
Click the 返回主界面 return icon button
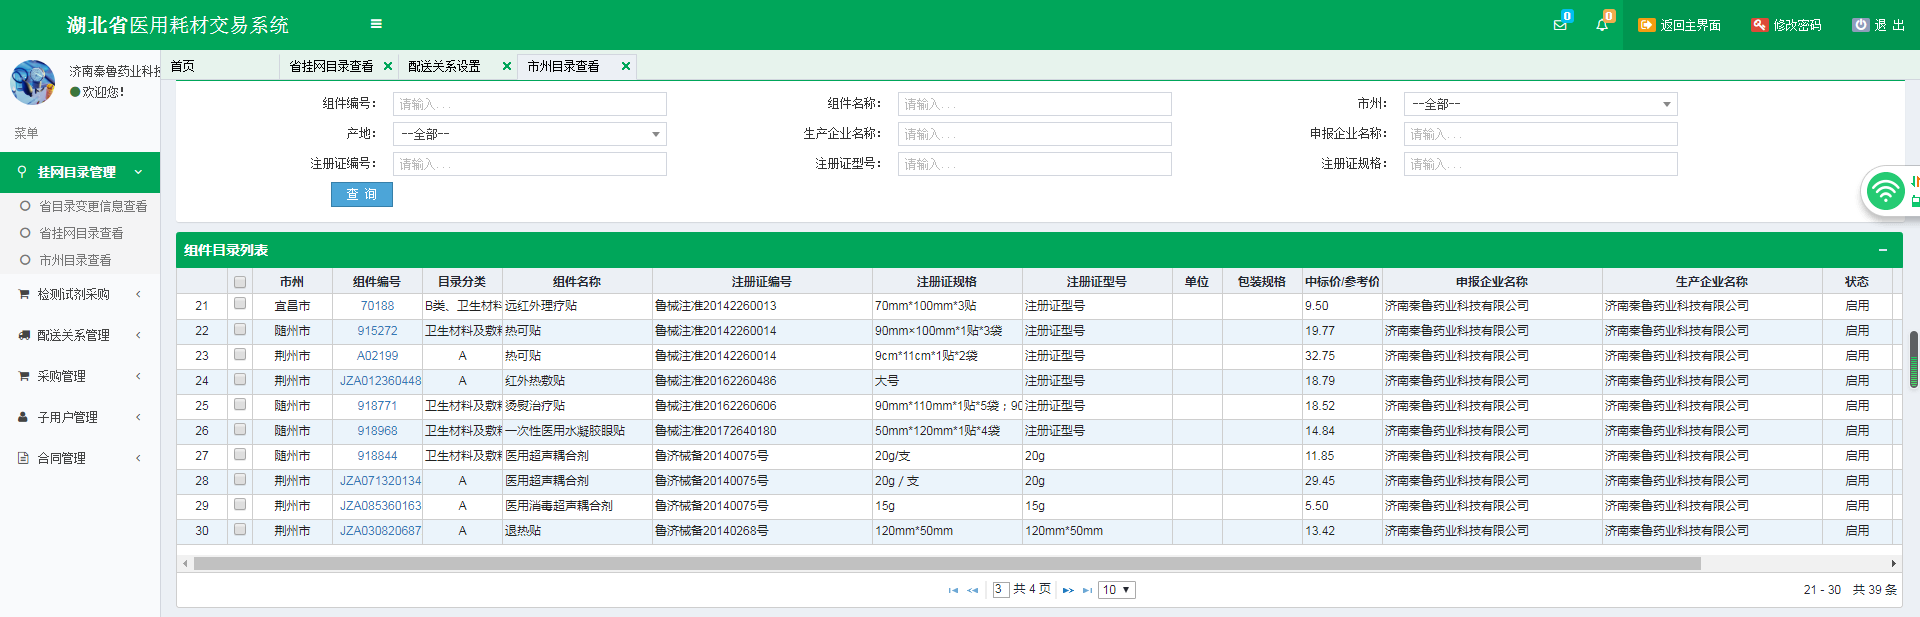[1680, 25]
